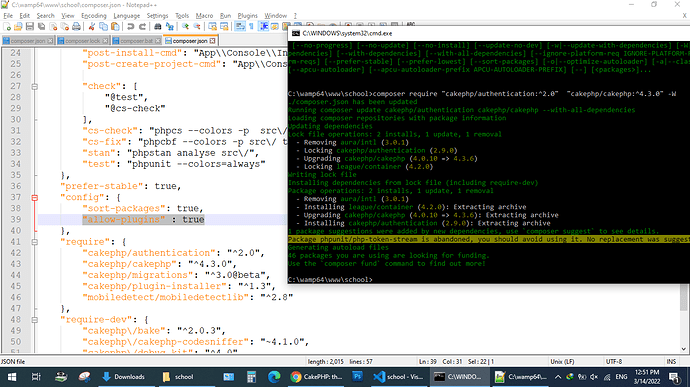
Task: Click the Close All documents toolbar icon
Action: point(64,27)
